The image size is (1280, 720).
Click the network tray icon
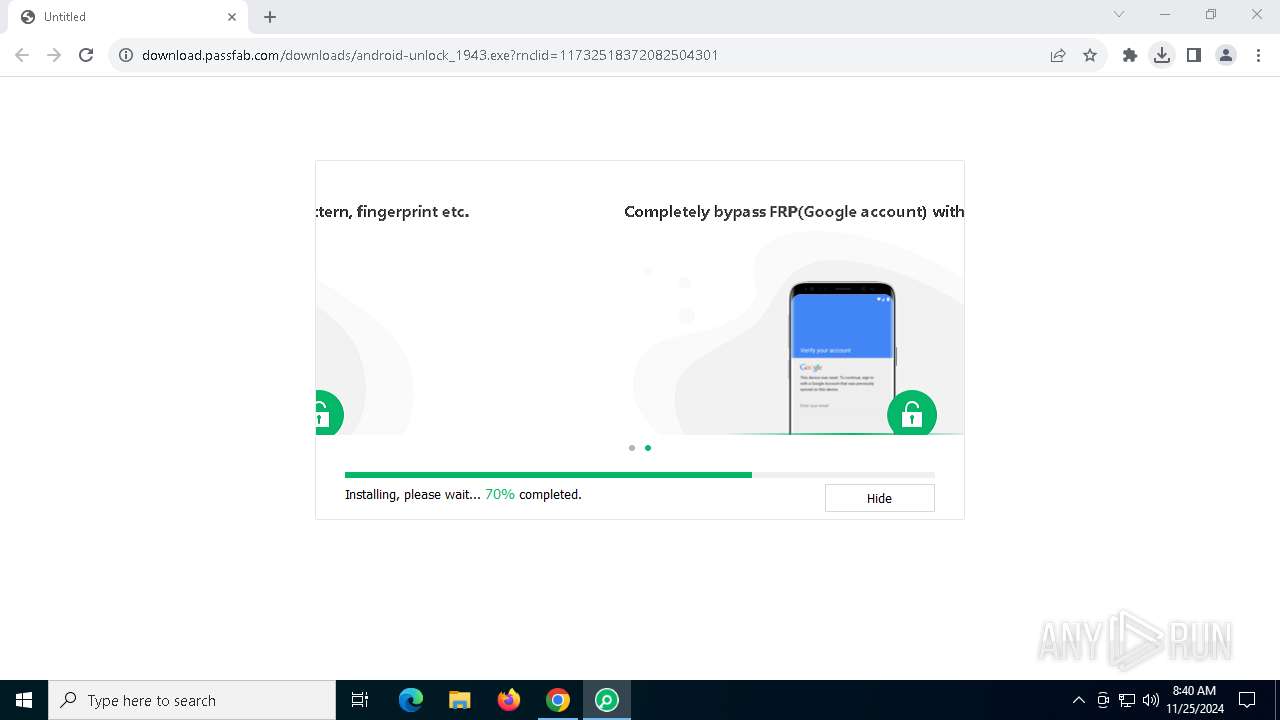click(x=1127, y=700)
